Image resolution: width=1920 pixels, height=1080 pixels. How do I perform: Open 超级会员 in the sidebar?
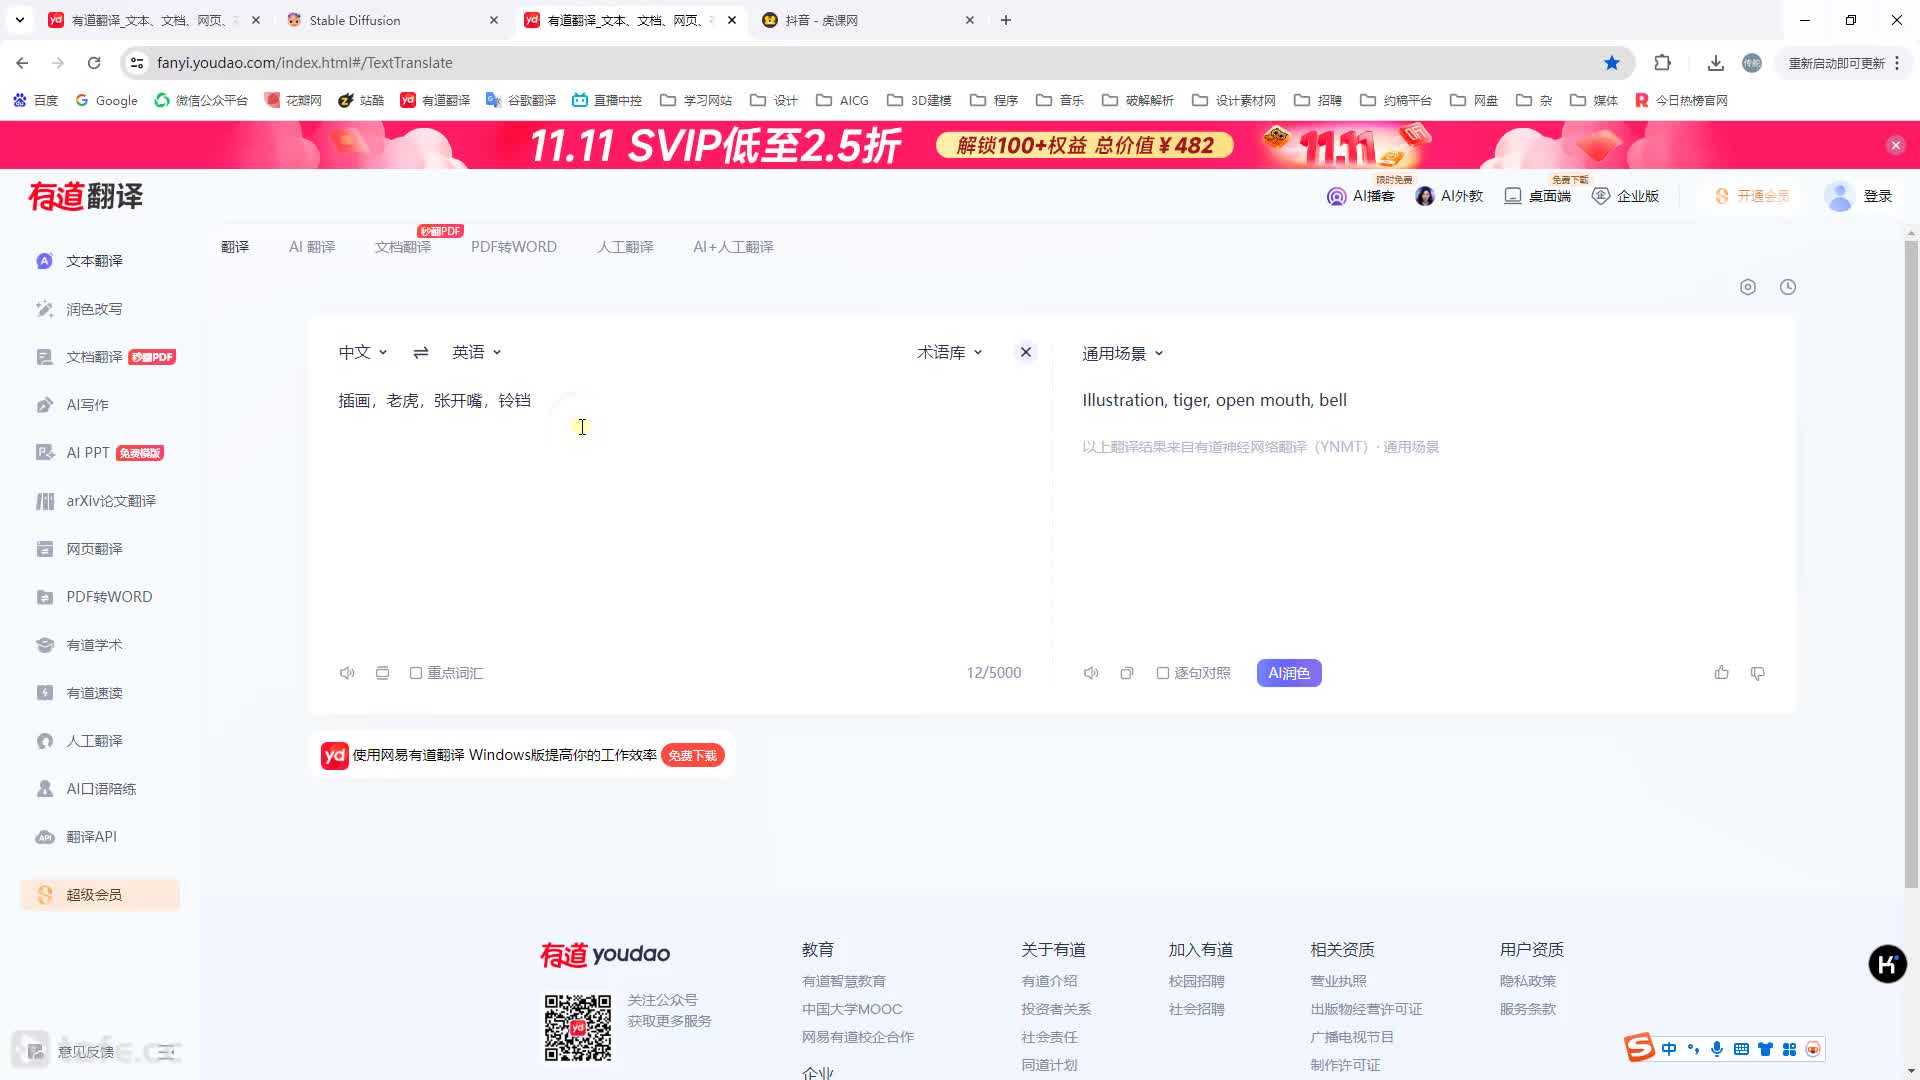tap(100, 895)
